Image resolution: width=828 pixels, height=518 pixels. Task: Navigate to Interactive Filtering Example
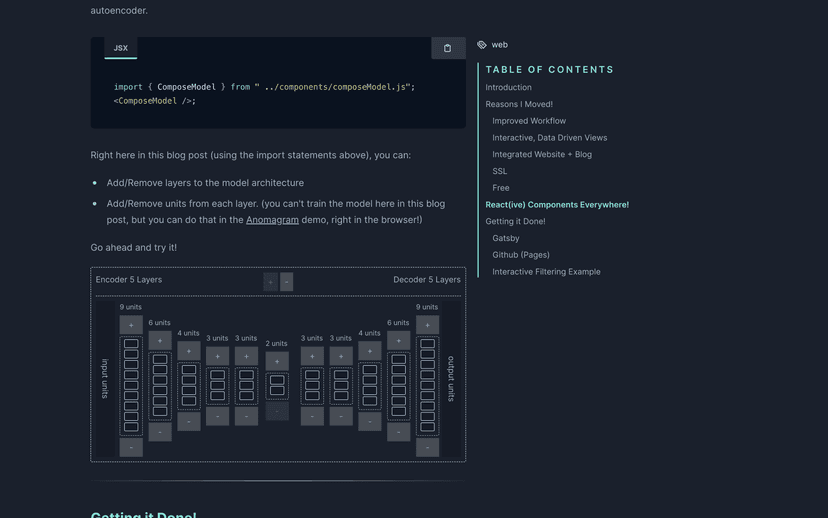pyautogui.click(x=546, y=272)
